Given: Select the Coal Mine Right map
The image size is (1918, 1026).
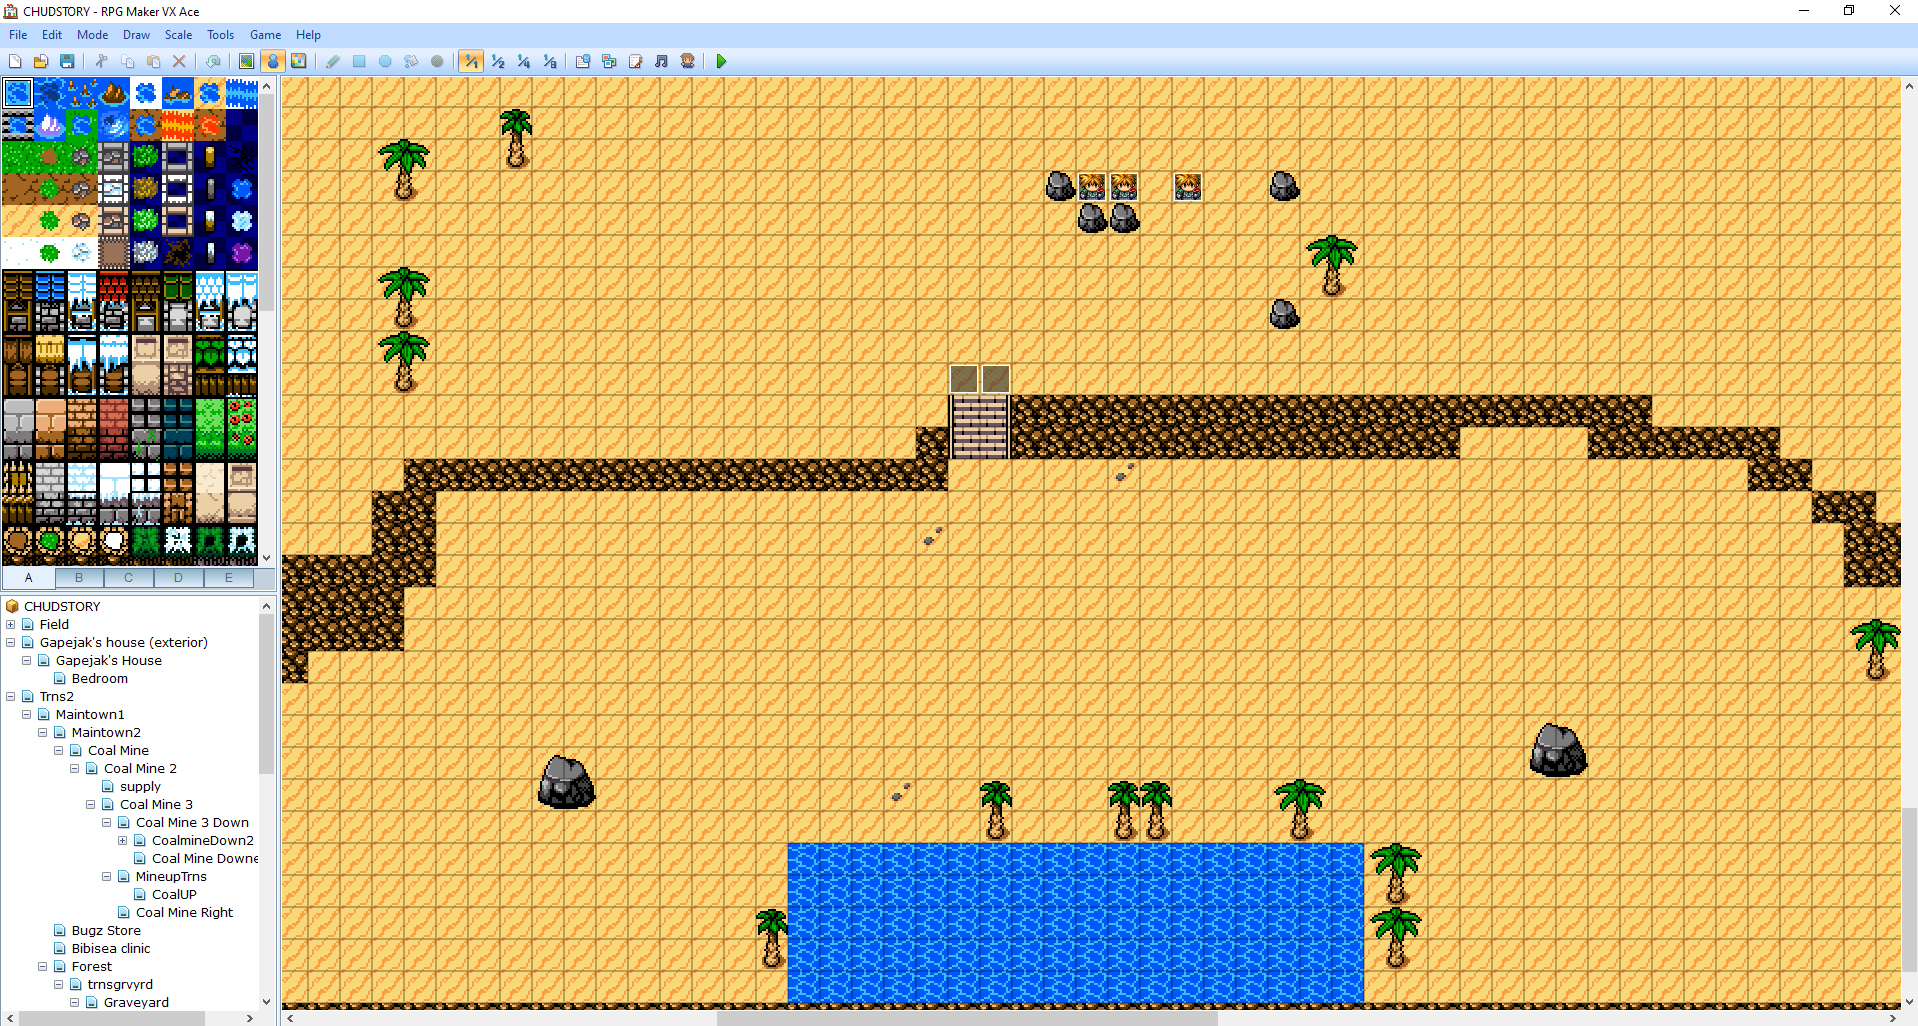Looking at the screenshot, I should pyautogui.click(x=184, y=913).
